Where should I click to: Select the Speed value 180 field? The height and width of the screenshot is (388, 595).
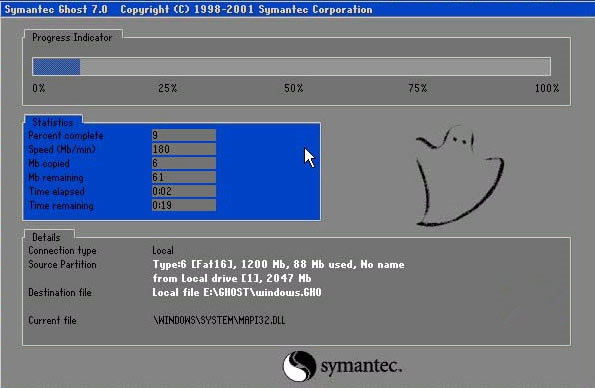[184, 149]
